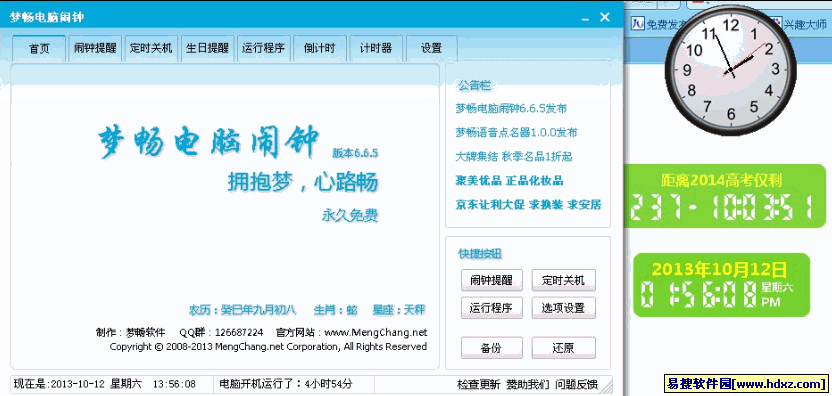Click 检查更新 in the status bar
832x396 pixels.
(478, 384)
